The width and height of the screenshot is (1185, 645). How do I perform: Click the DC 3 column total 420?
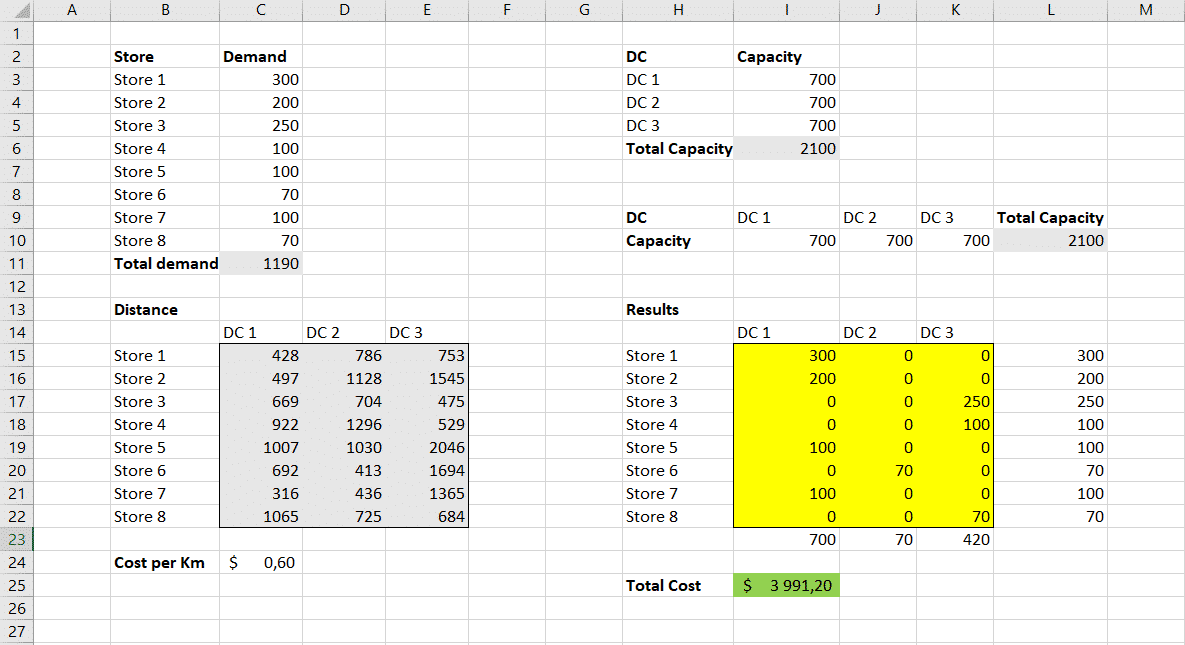(955, 540)
